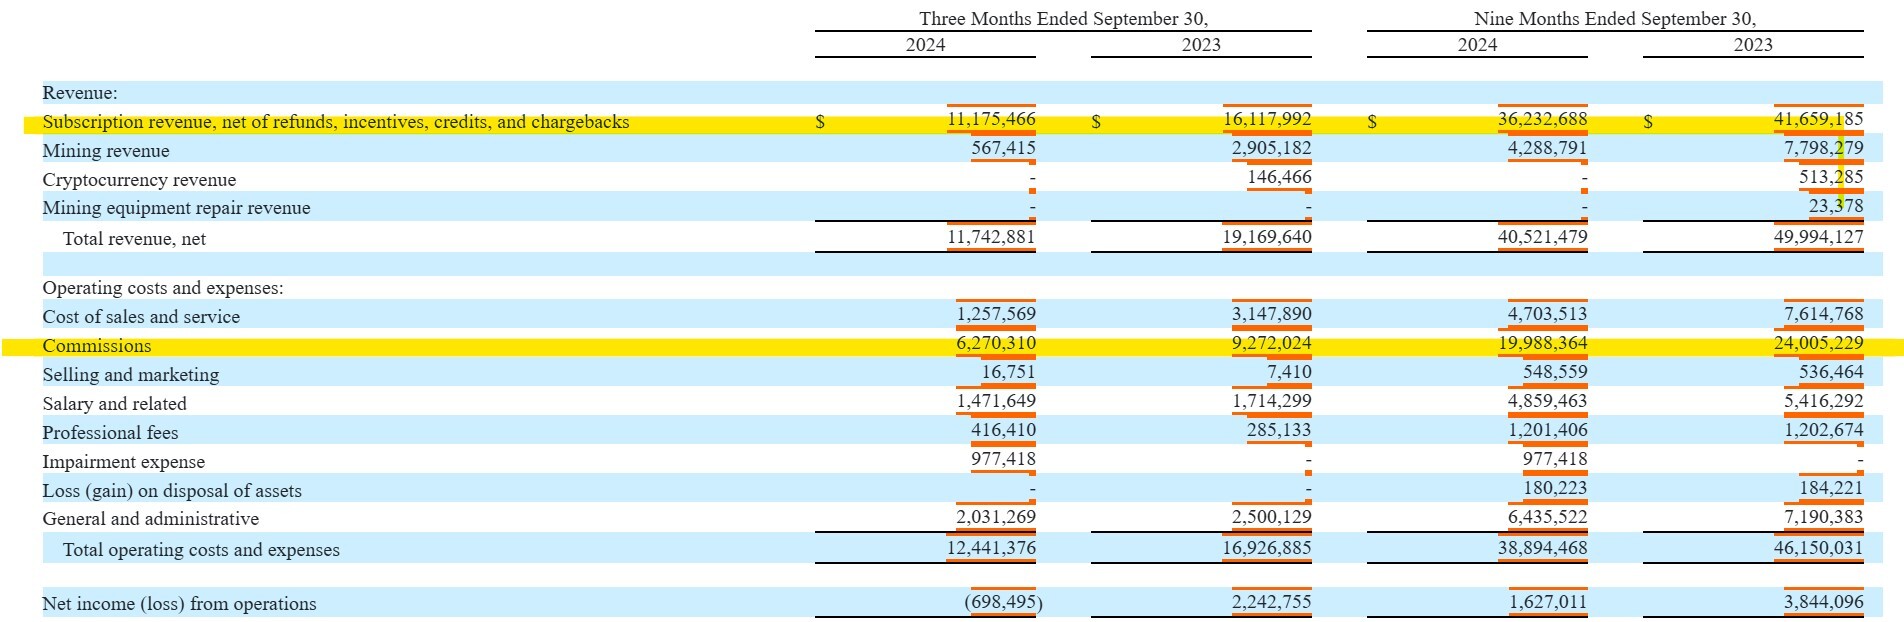1904x622 pixels.
Task: Click the Mining equipment repair revenue label
Action: pyautogui.click(x=176, y=208)
